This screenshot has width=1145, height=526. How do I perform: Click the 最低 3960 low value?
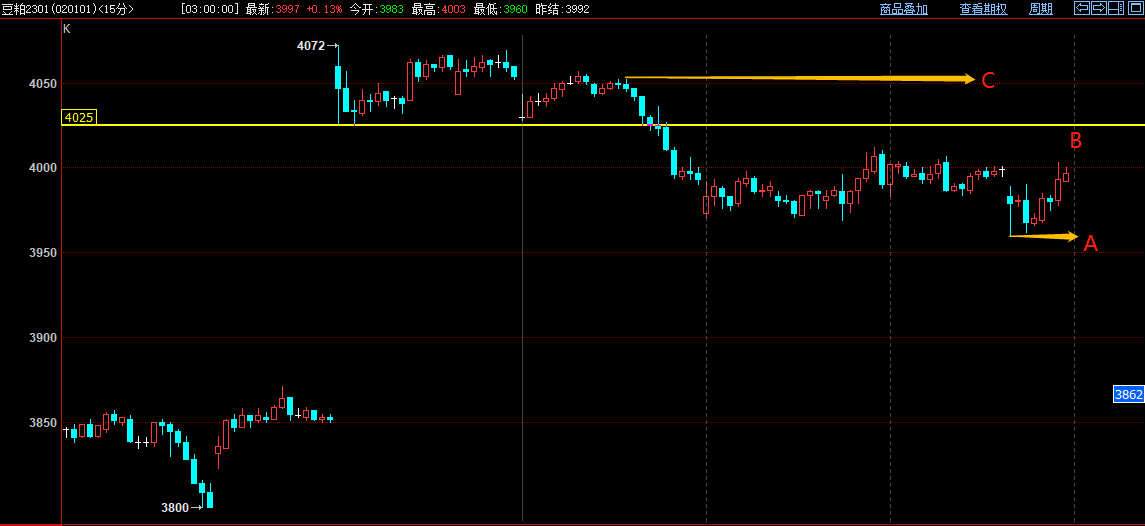(x=501, y=9)
